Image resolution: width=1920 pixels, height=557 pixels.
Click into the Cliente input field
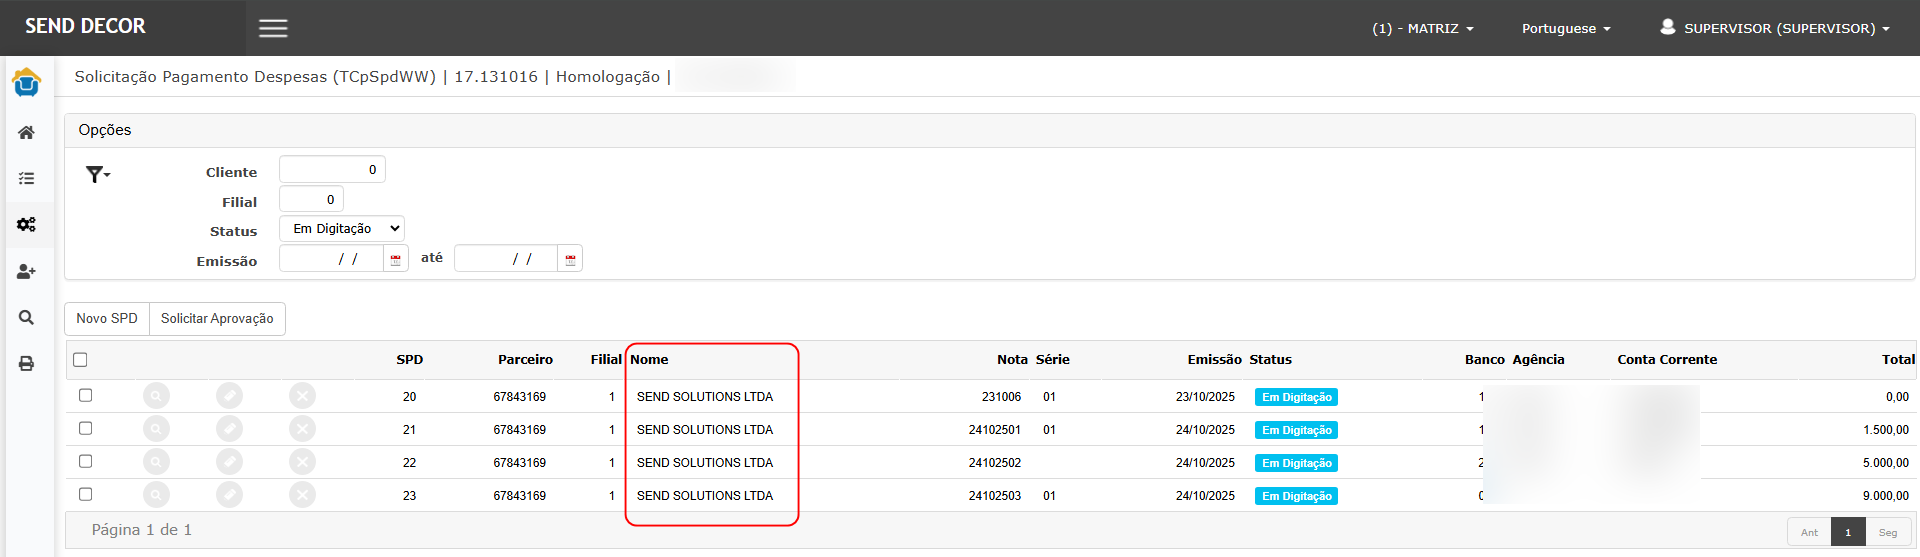[x=332, y=170]
